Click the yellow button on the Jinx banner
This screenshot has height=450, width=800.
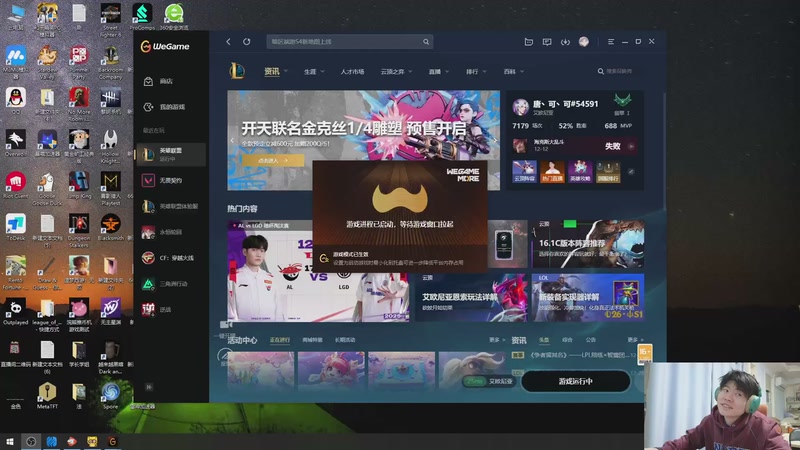click(x=273, y=160)
